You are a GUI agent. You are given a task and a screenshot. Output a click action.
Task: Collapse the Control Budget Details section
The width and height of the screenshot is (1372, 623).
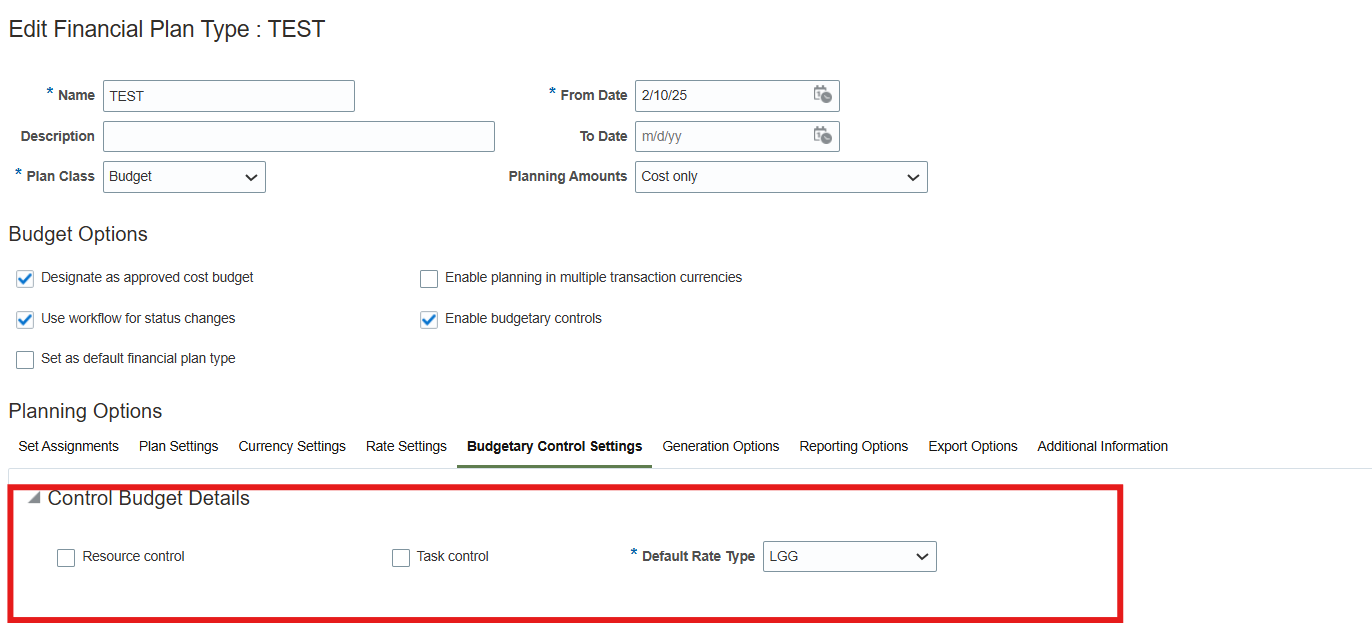(x=33, y=496)
